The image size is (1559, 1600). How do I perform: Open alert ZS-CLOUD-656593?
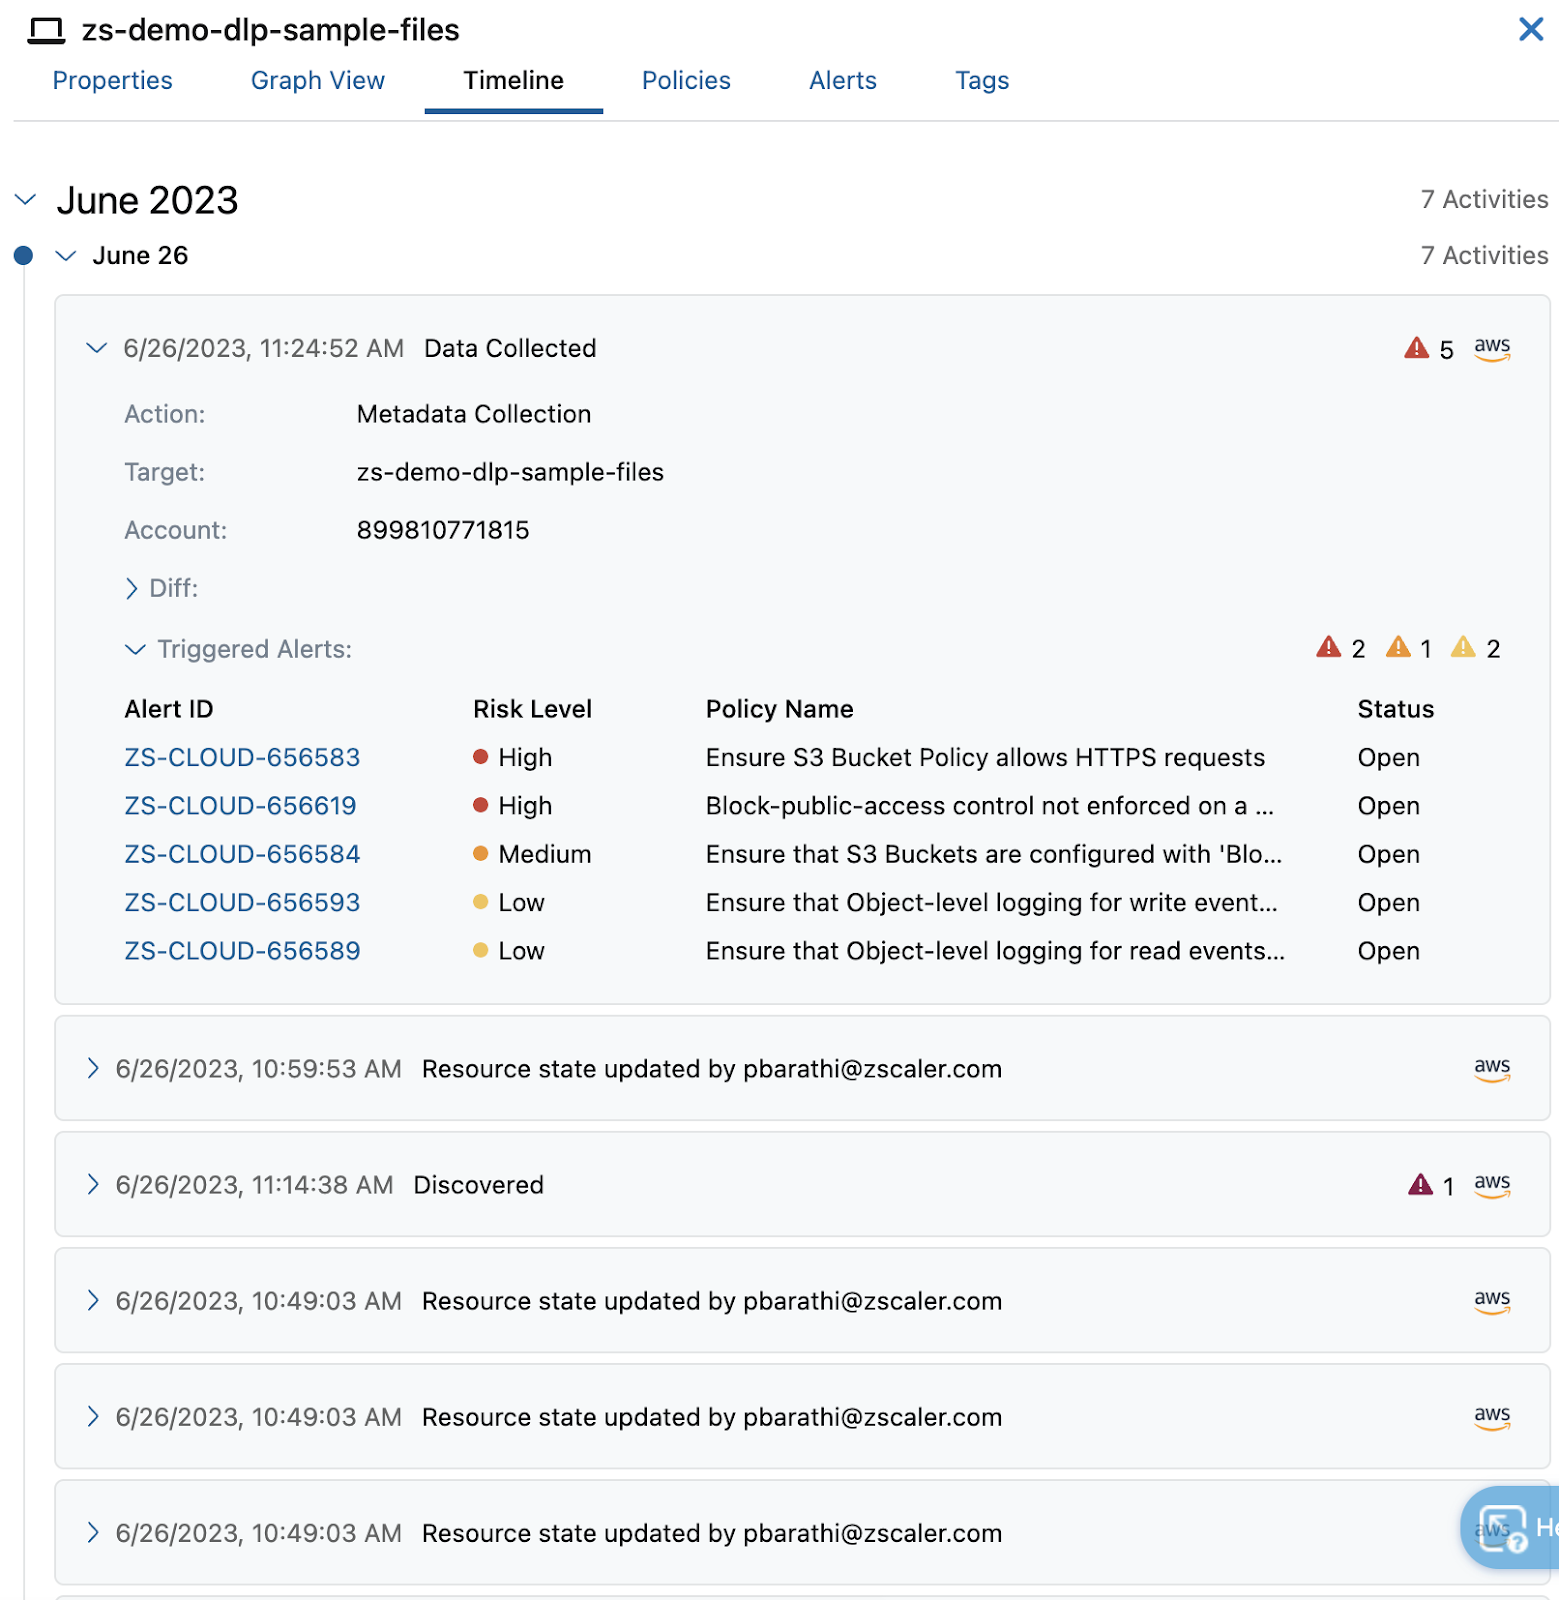(242, 902)
